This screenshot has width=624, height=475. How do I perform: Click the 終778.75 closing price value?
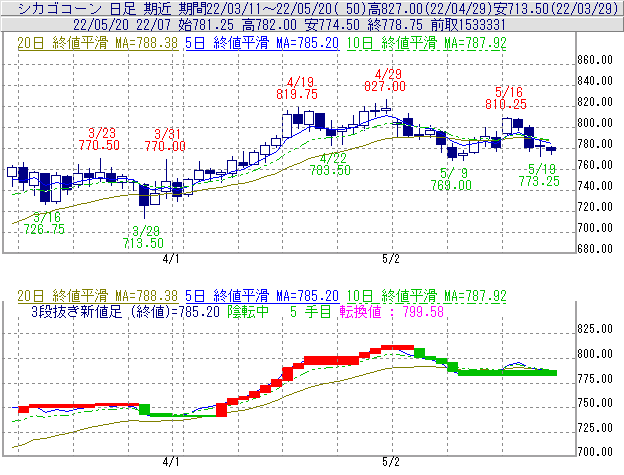395,25
